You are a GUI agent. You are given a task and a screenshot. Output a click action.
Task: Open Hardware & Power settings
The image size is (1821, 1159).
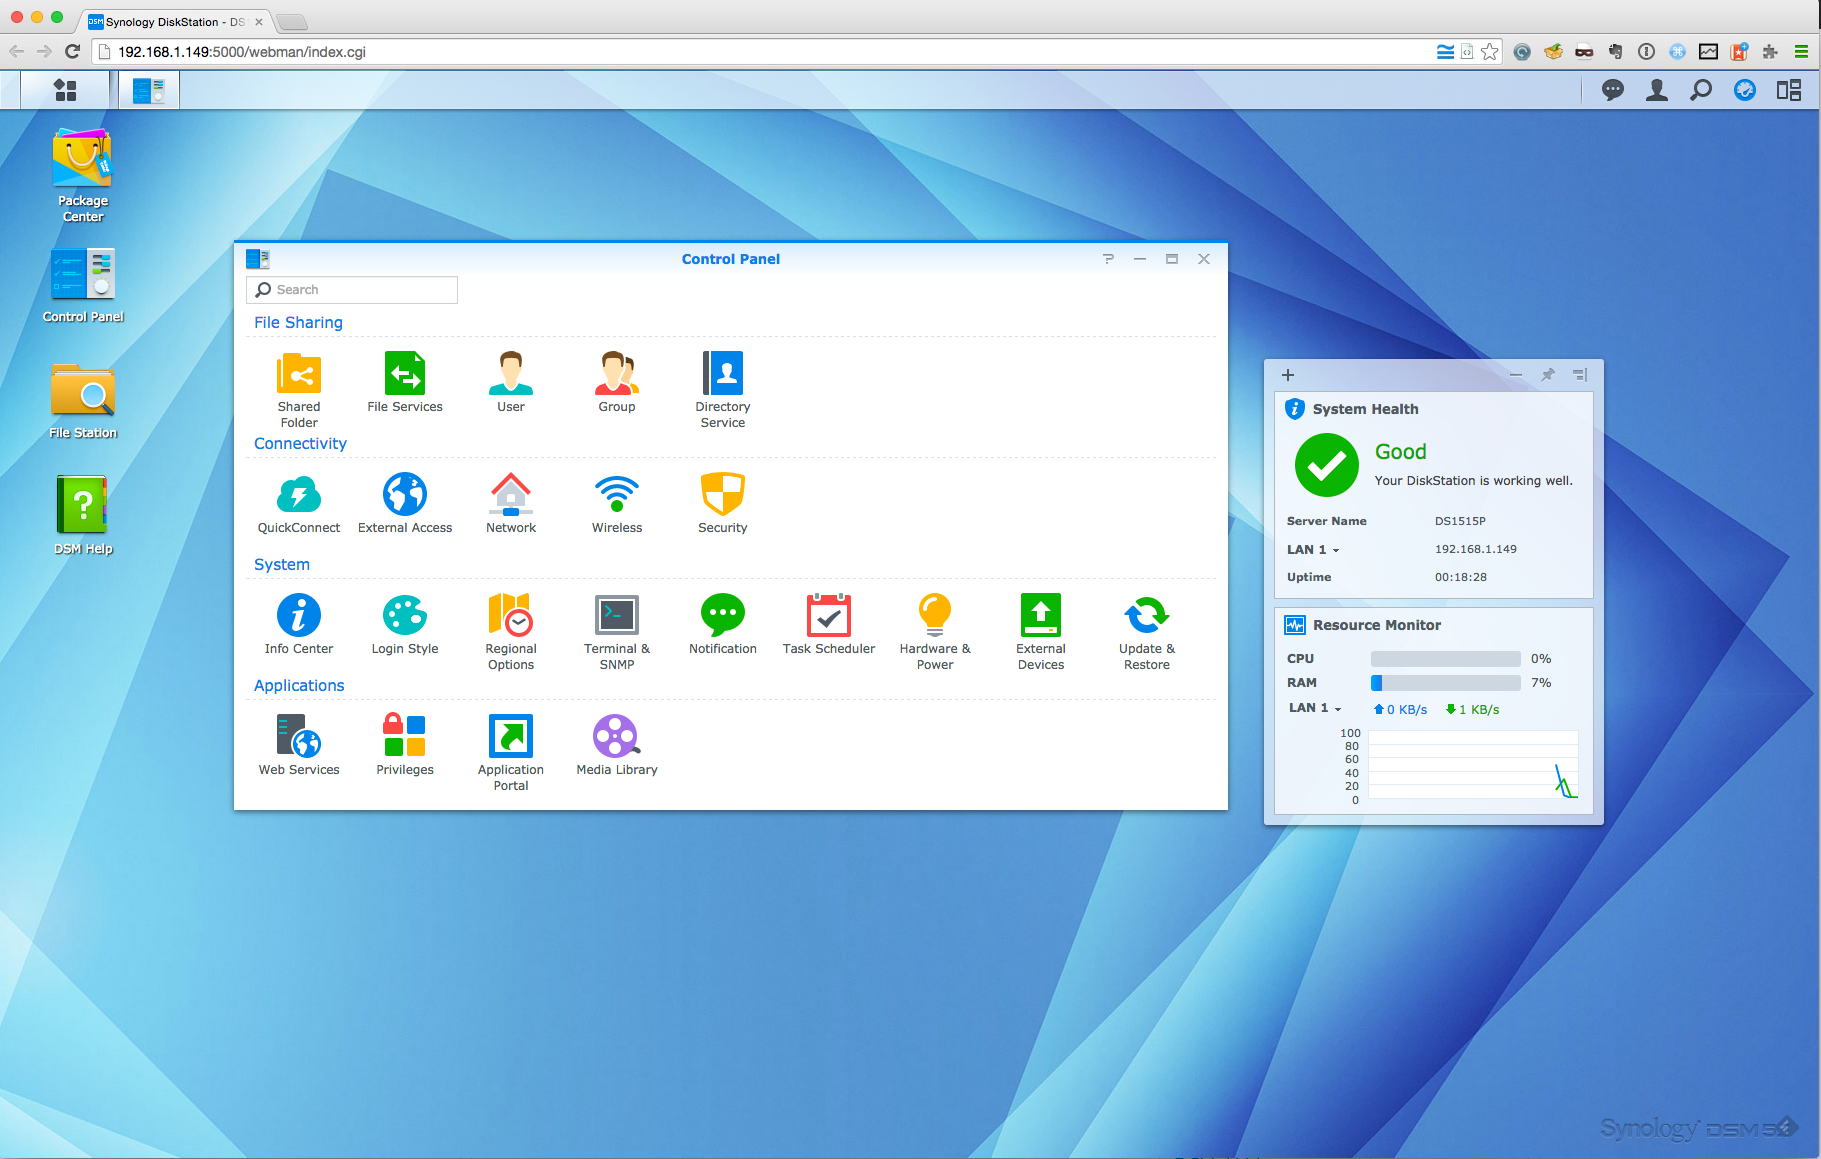[935, 631]
